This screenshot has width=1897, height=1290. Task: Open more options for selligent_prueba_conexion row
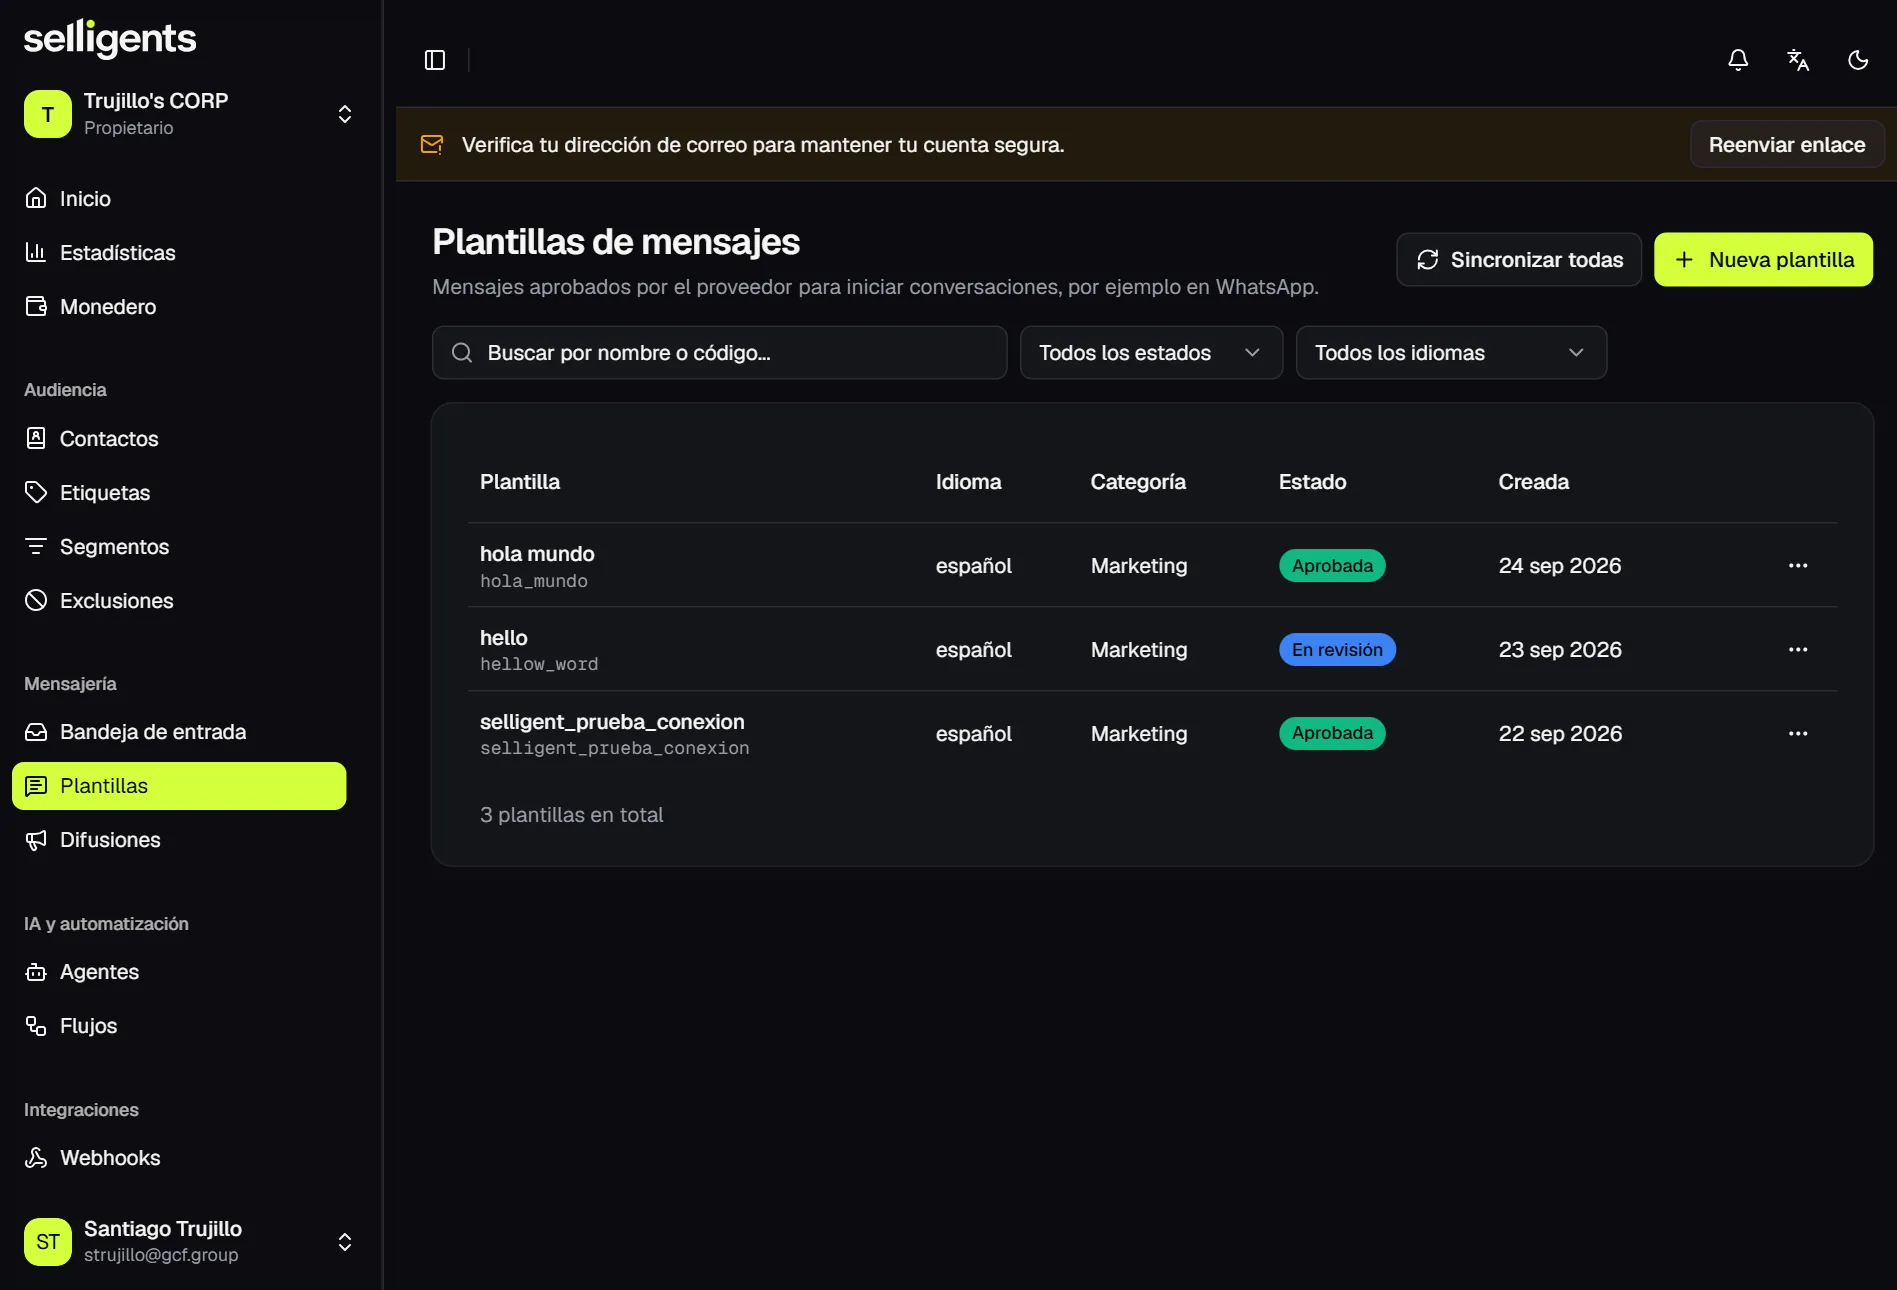(1798, 734)
